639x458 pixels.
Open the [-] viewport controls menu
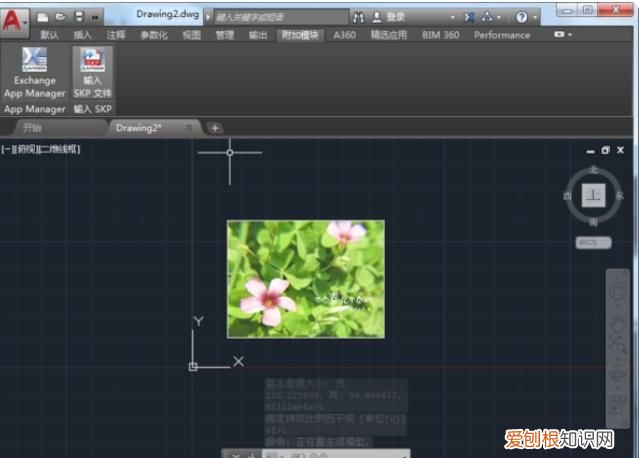pyautogui.click(x=6, y=149)
